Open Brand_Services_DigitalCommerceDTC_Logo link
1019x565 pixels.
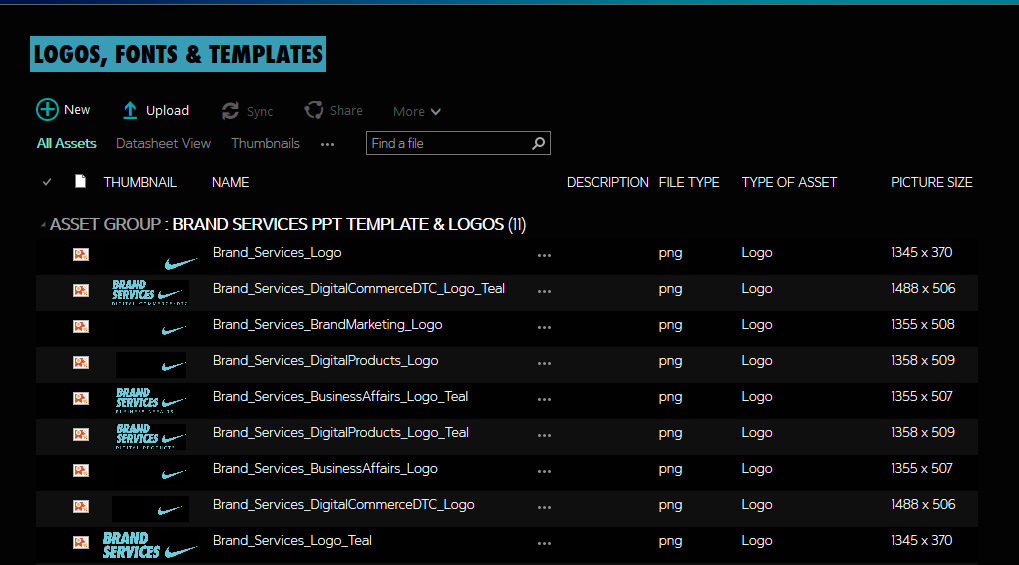(344, 504)
